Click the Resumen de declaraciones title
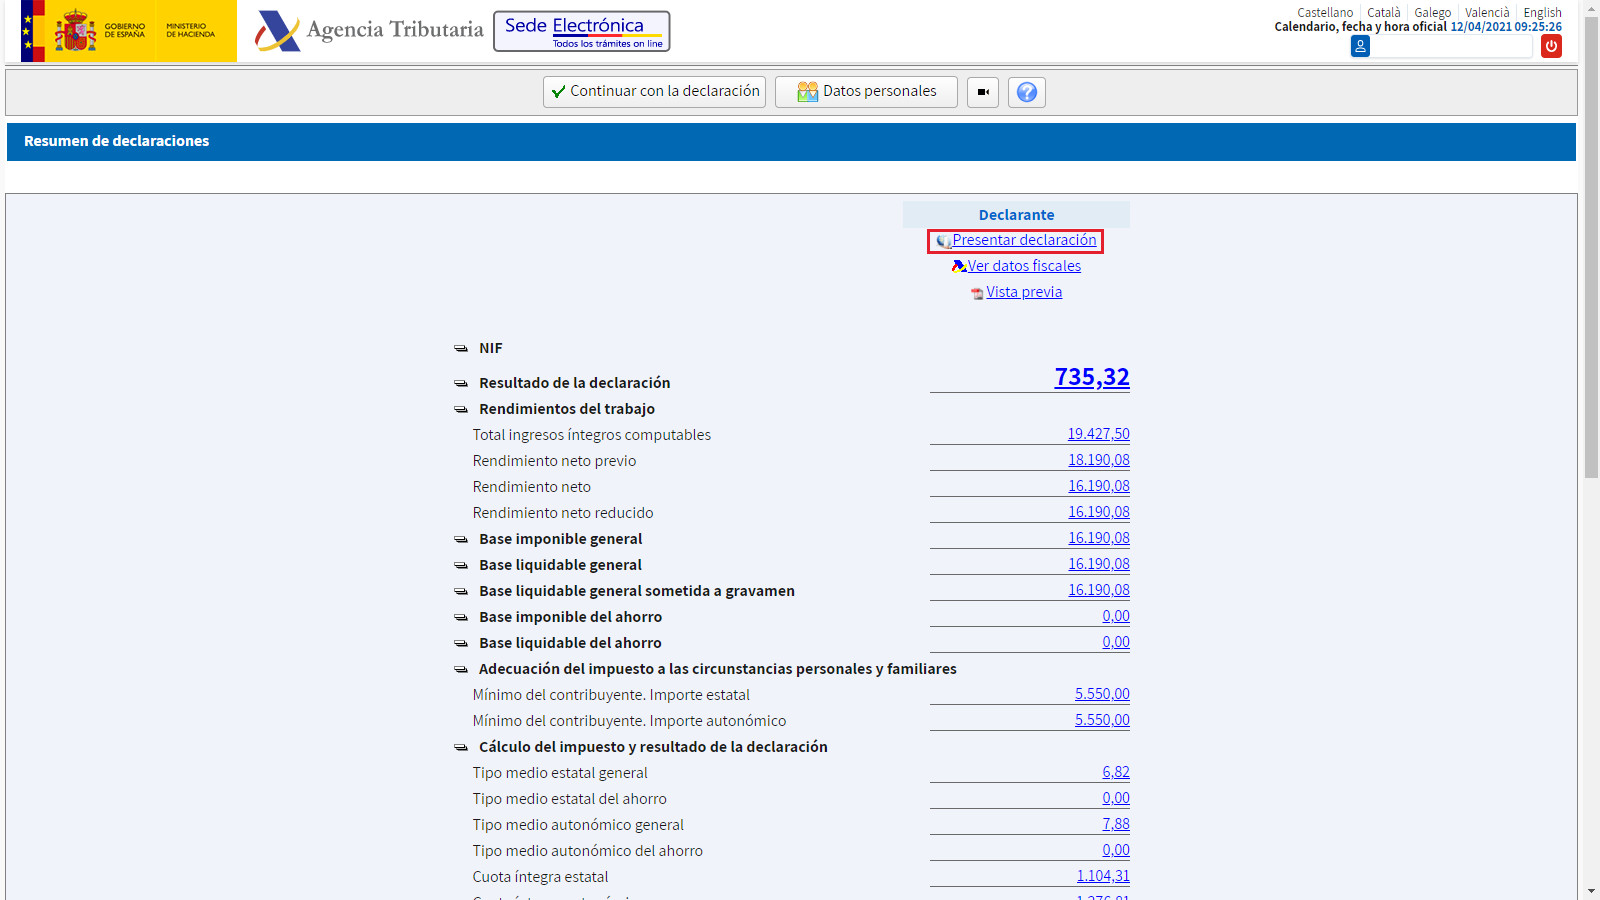Image resolution: width=1600 pixels, height=900 pixels. (117, 141)
